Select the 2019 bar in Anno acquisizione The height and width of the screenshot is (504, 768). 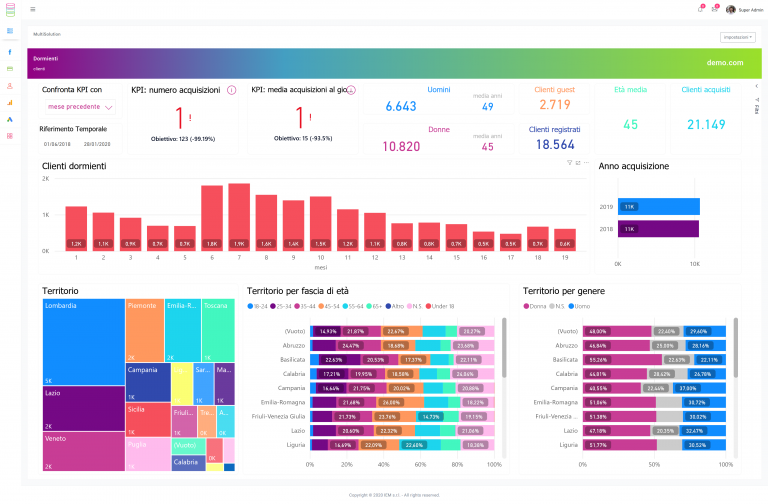tap(659, 207)
